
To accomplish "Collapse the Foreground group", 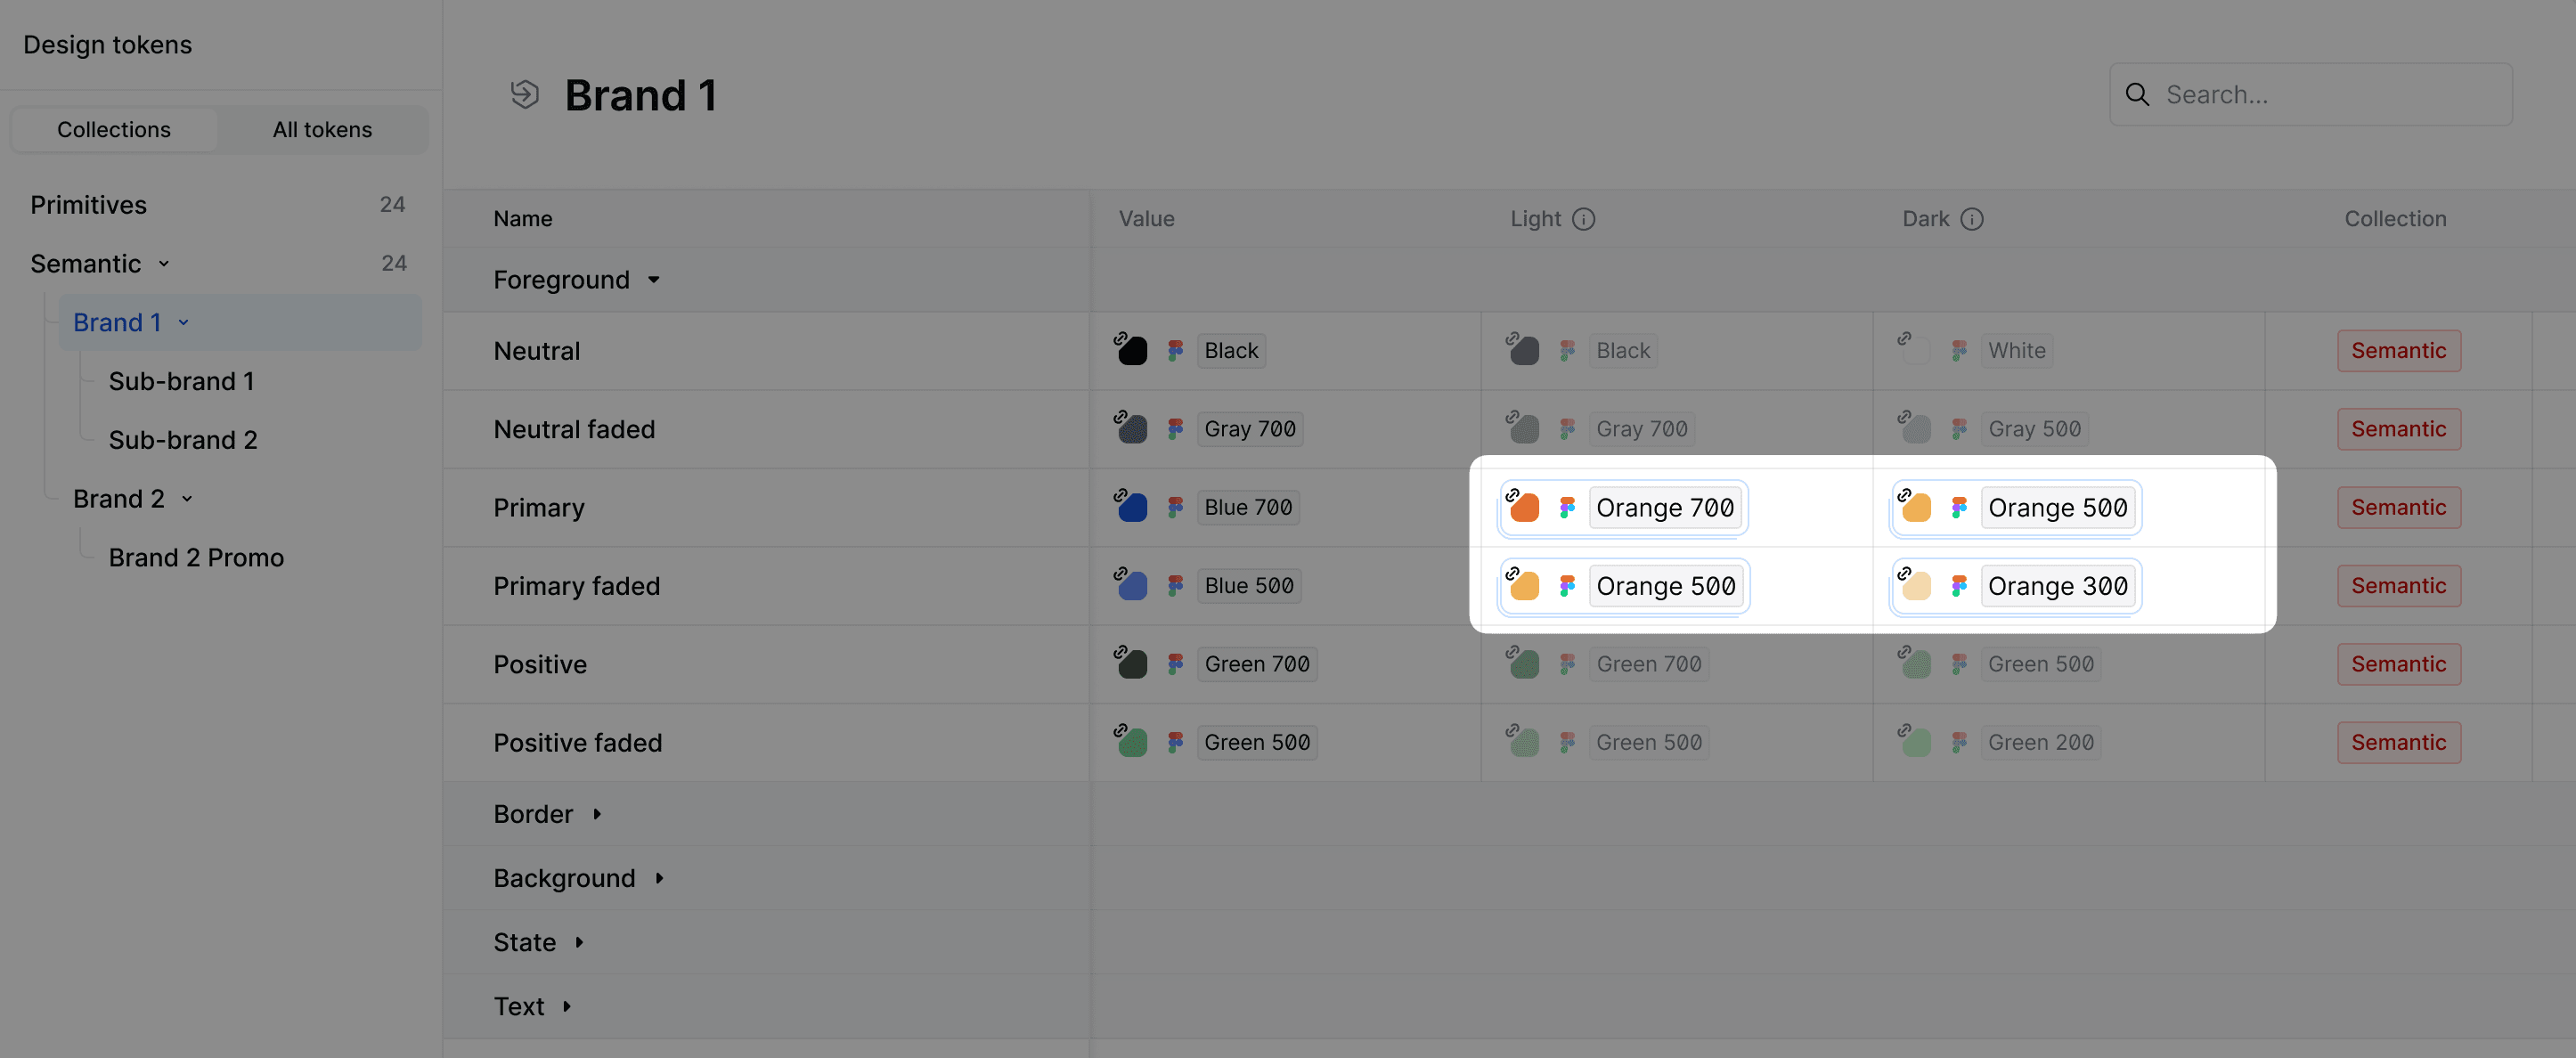I will click(x=654, y=280).
